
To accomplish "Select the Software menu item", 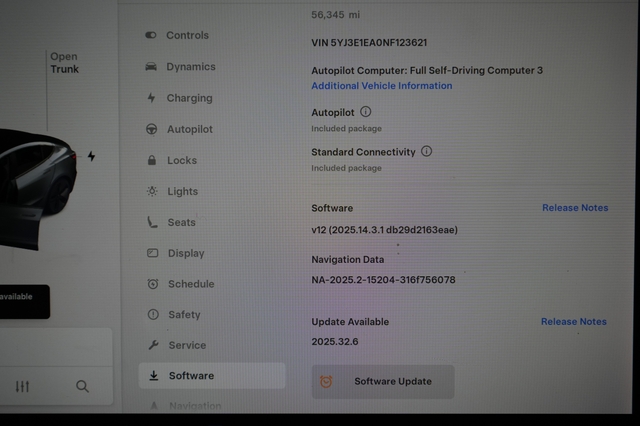I will pyautogui.click(x=212, y=376).
